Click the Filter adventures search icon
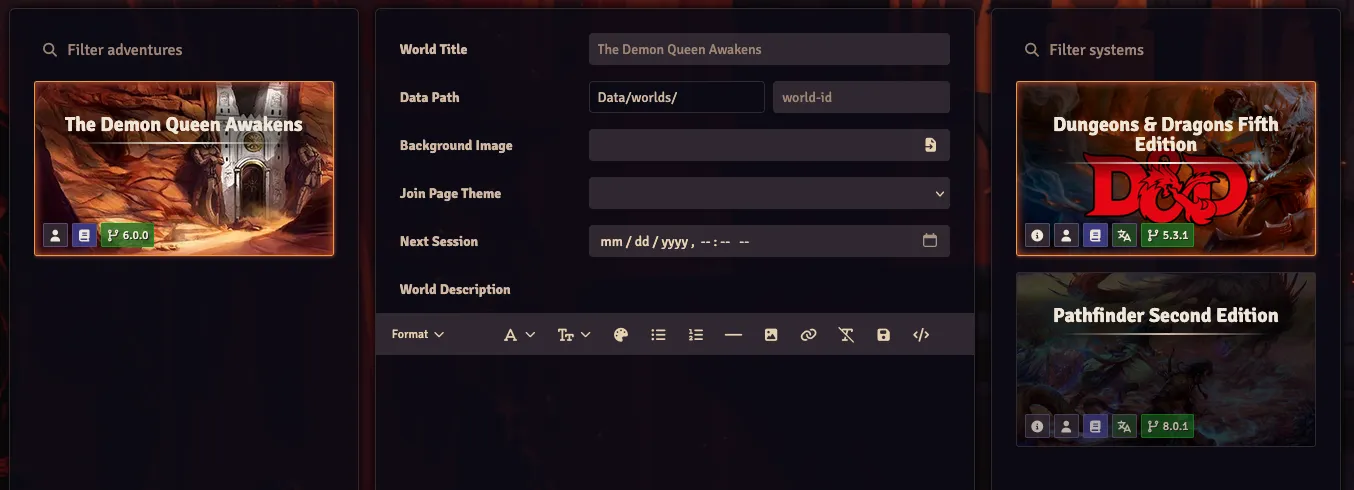The height and width of the screenshot is (490, 1354). tap(50, 50)
